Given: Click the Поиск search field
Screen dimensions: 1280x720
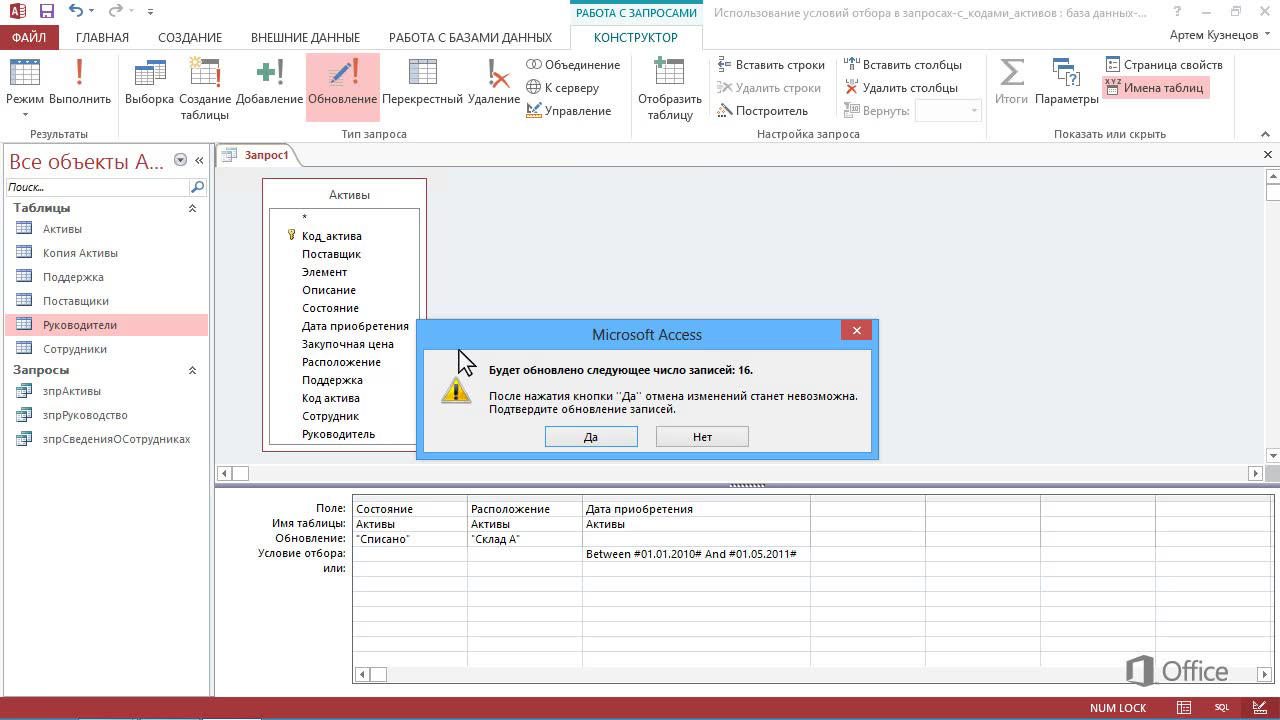Looking at the screenshot, I should [x=97, y=187].
